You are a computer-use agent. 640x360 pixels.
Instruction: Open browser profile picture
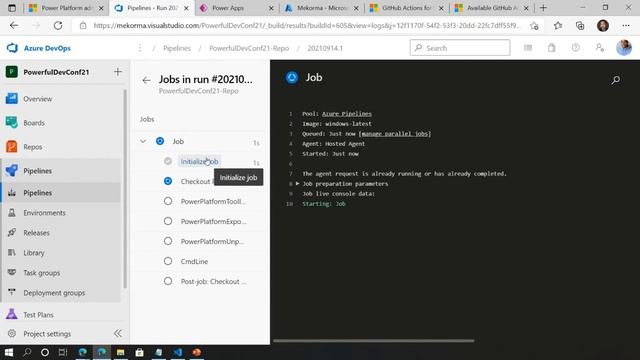coord(602,26)
